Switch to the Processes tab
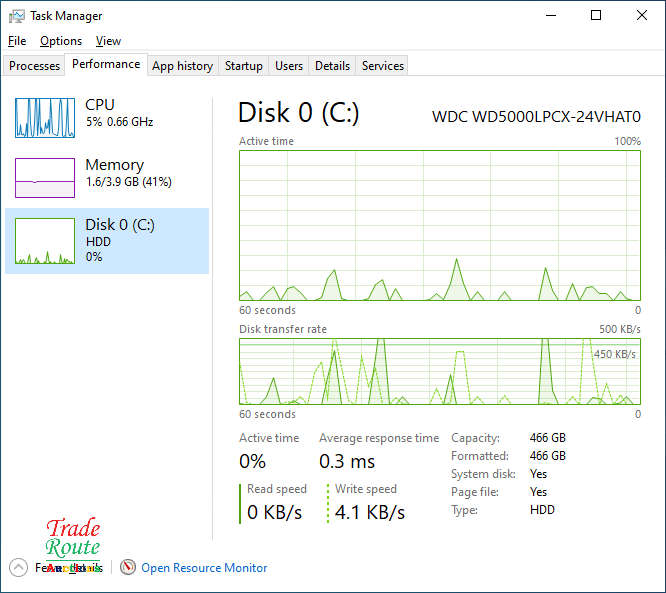 [35, 66]
